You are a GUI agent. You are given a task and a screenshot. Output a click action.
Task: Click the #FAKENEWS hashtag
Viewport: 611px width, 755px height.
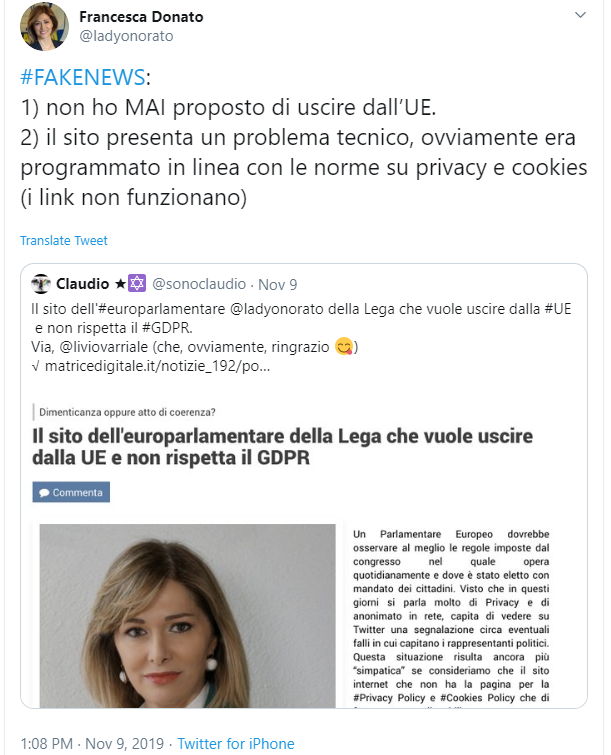point(83,77)
